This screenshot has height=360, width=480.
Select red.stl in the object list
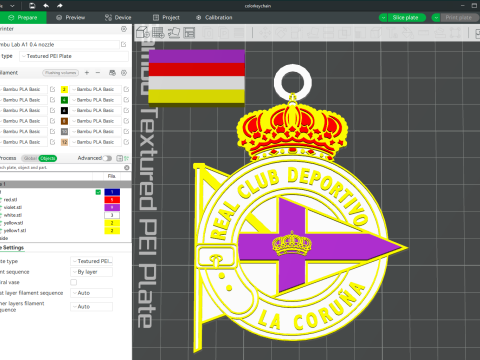[10, 200]
